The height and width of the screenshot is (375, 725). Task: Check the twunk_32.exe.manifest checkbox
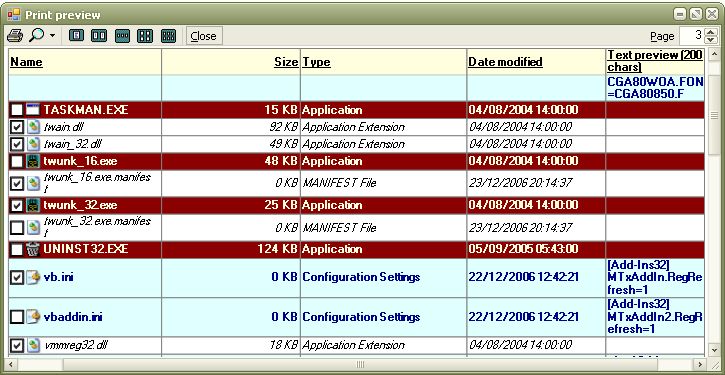tap(17, 227)
